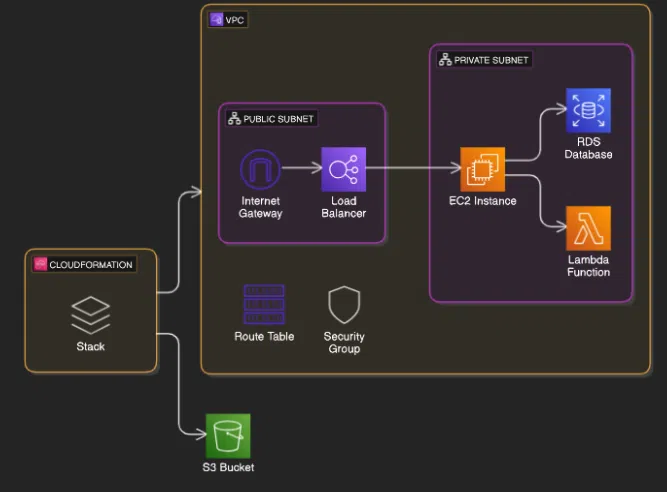Select the arrow from Load Balancer to EC2
Screen dimensions: 667x492
(413, 168)
